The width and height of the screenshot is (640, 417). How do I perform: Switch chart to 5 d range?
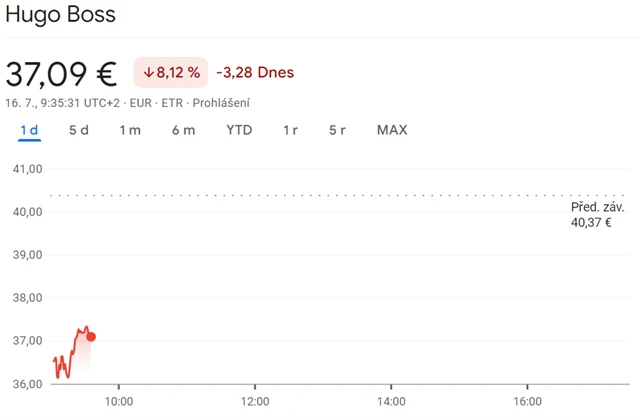pyautogui.click(x=78, y=130)
